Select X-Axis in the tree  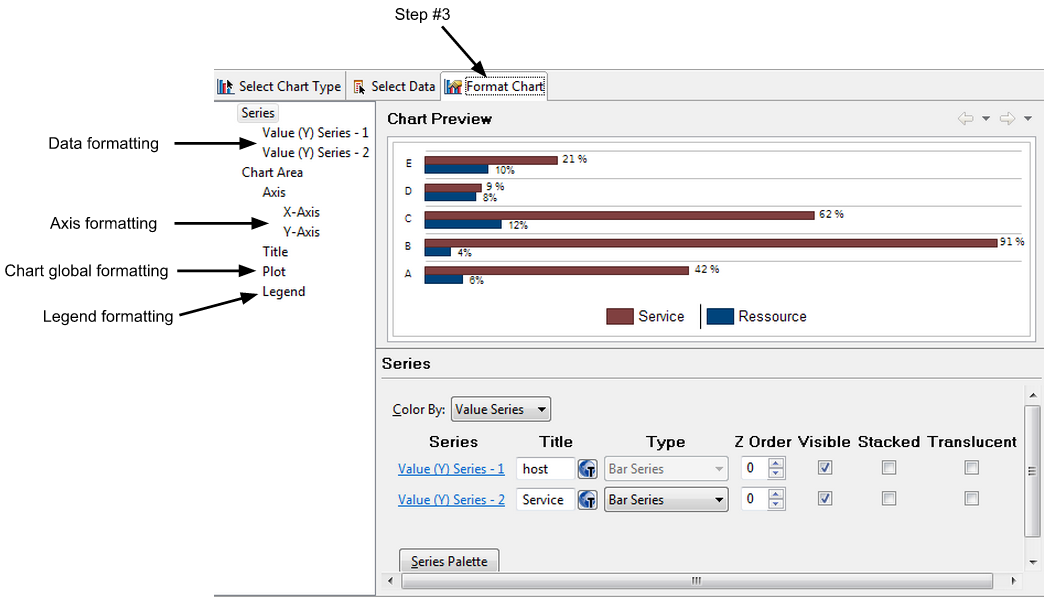tap(301, 212)
